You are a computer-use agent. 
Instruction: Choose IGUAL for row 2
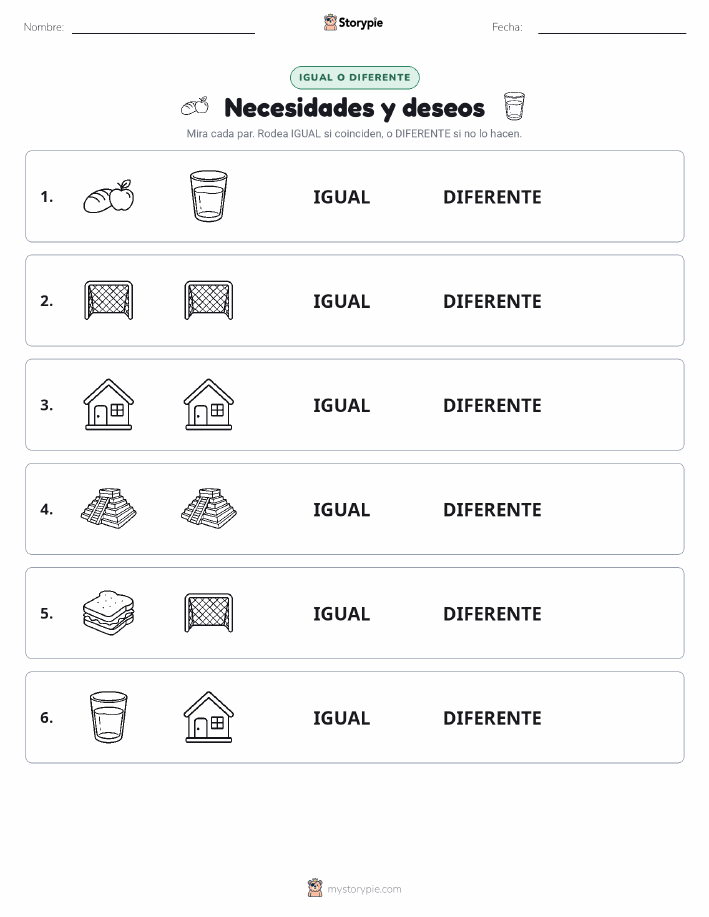pos(342,301)
